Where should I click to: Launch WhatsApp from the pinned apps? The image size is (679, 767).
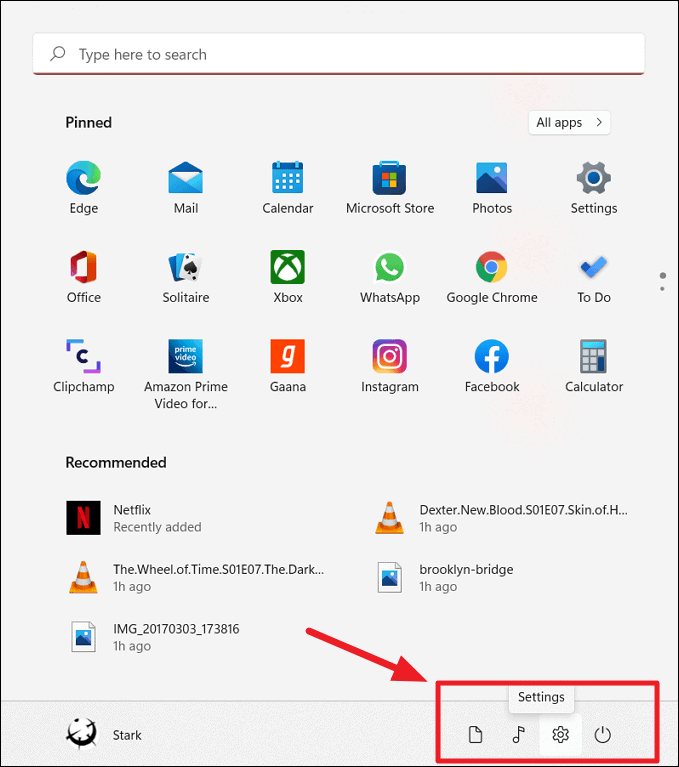coord(390,277)
